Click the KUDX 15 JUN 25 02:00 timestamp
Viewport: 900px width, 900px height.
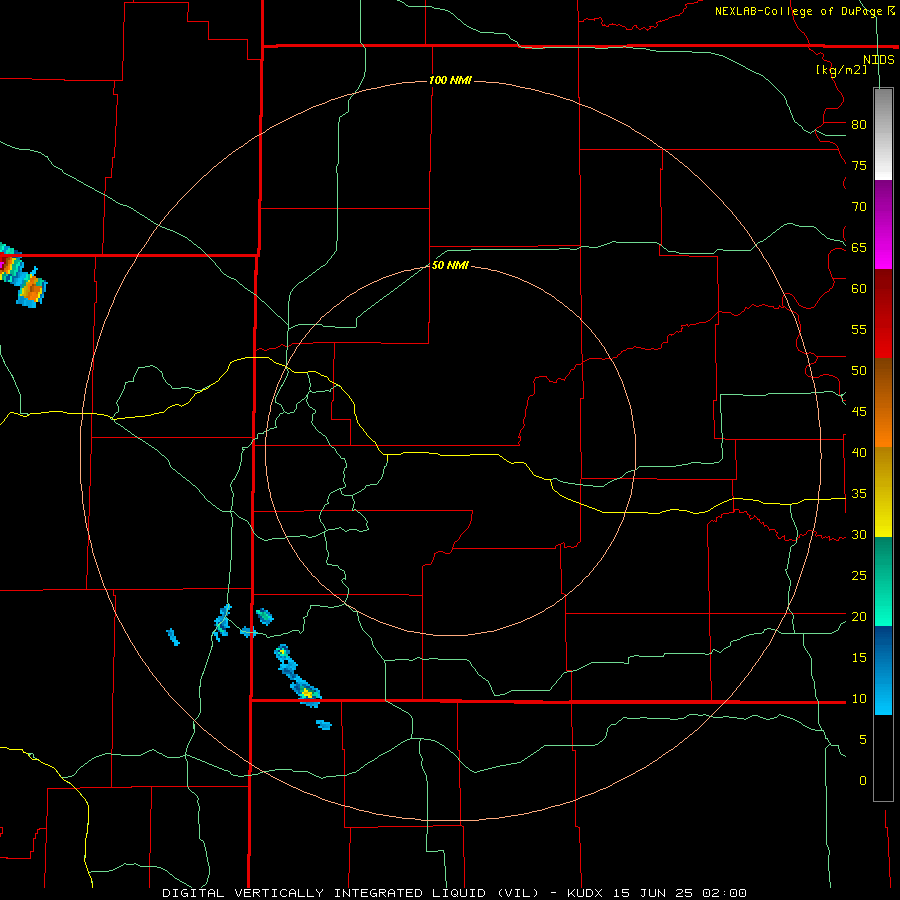tap(657, 893)
